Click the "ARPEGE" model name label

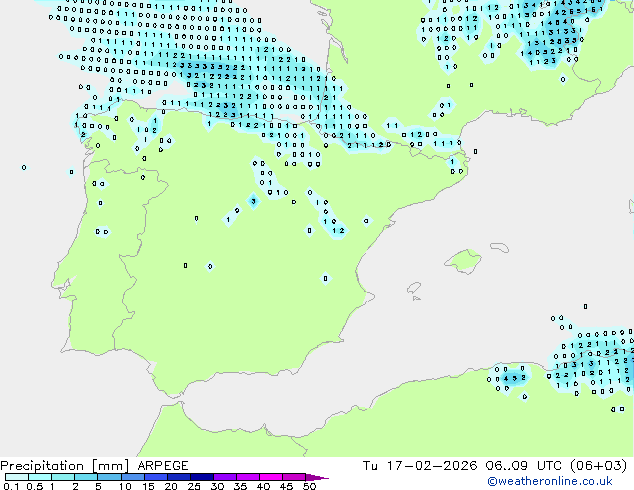point(163,466)
